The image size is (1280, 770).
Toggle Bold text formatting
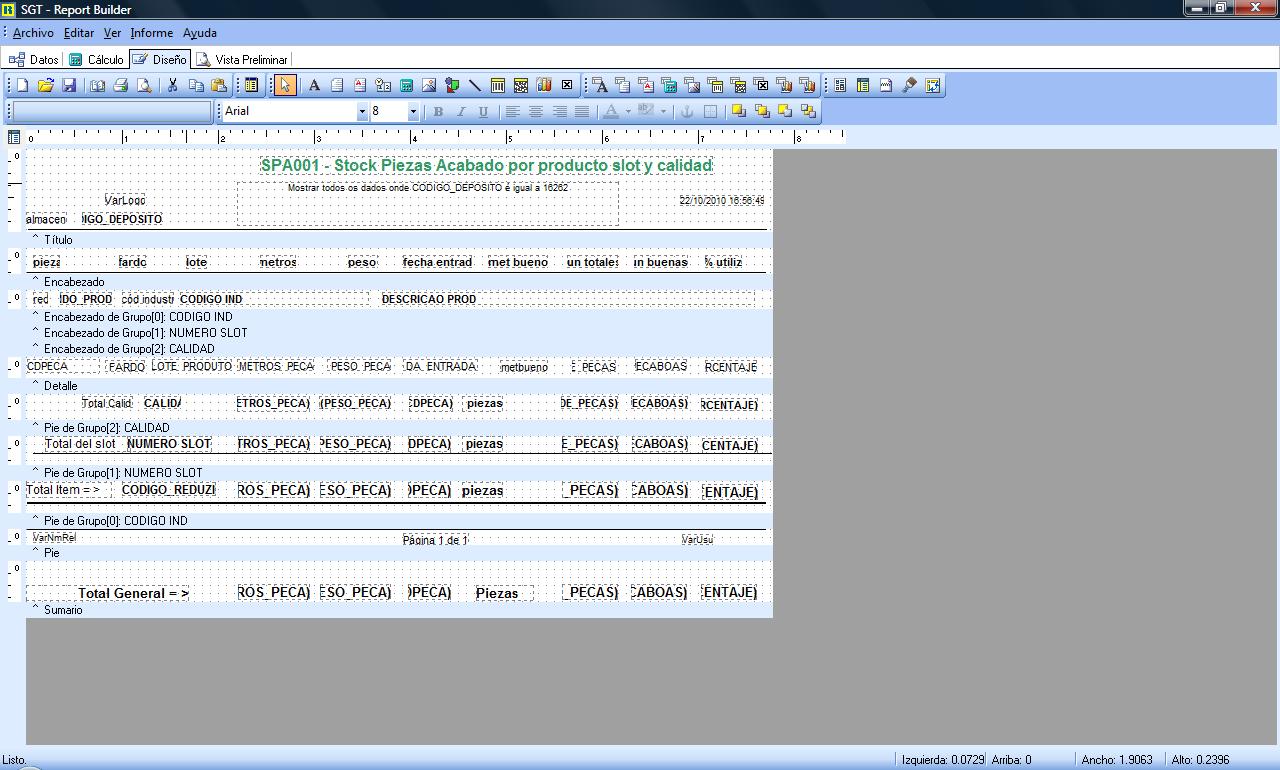(438, 112)
